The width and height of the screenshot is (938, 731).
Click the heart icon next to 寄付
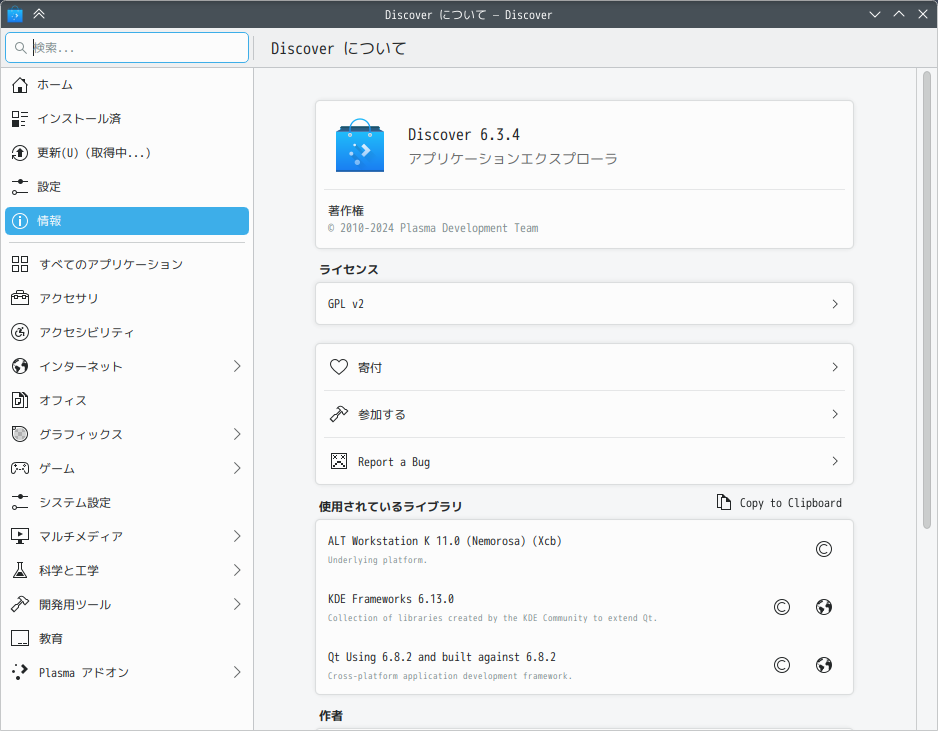tap(339, 367)
